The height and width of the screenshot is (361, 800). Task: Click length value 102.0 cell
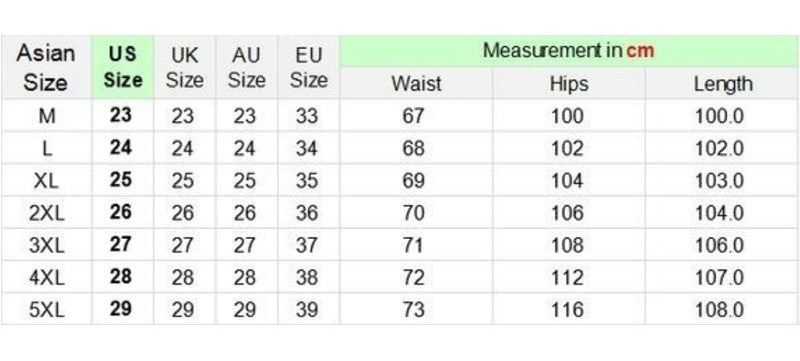tap(721, 148)
